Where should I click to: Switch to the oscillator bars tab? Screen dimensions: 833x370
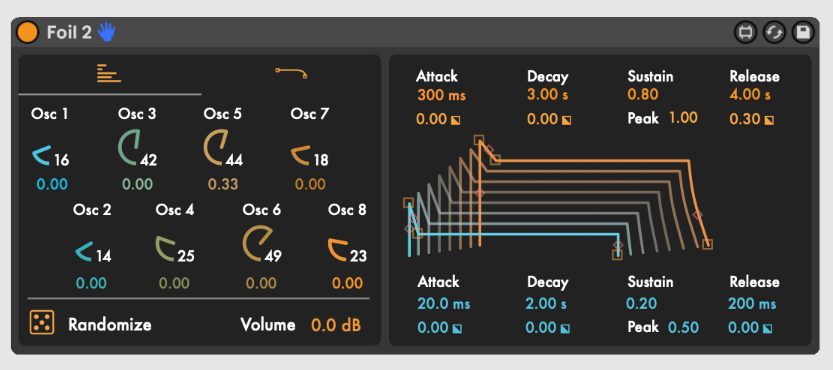109,74
